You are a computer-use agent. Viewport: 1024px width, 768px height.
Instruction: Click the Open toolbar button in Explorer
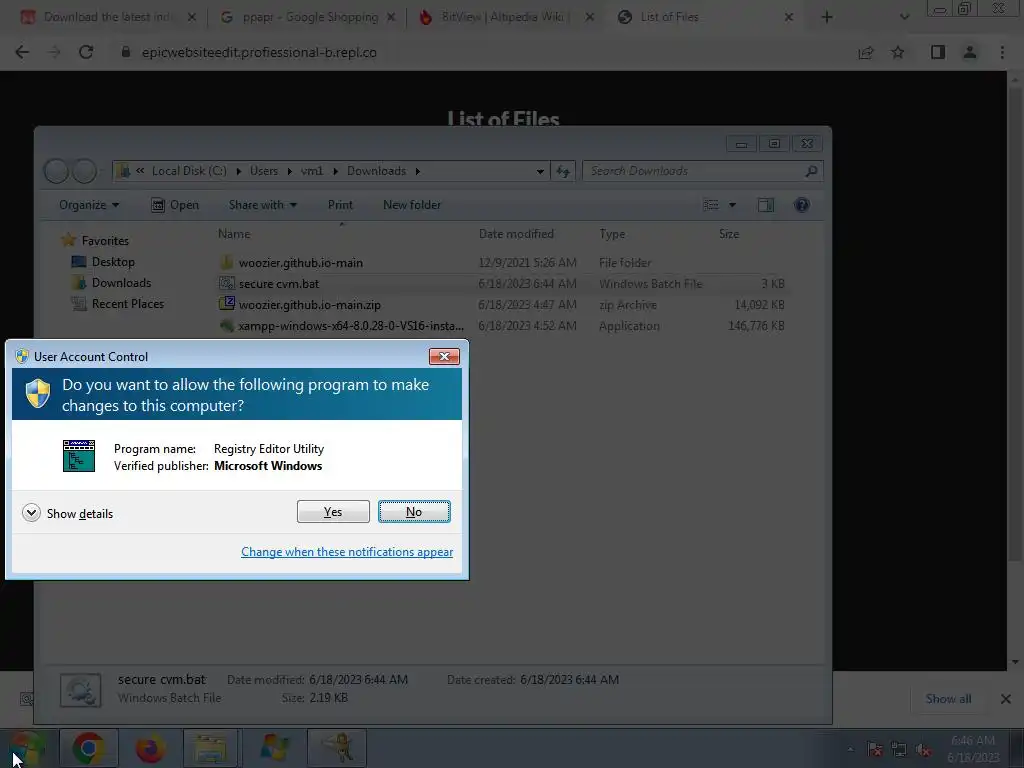click(x=175, y=205)
